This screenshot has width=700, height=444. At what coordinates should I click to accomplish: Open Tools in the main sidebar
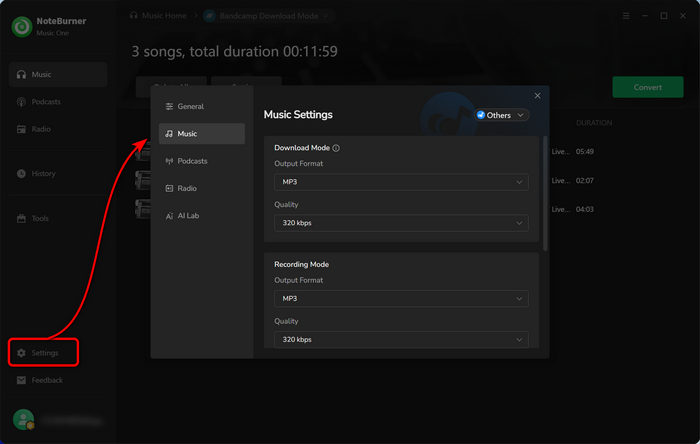click(x=58, y=218)
